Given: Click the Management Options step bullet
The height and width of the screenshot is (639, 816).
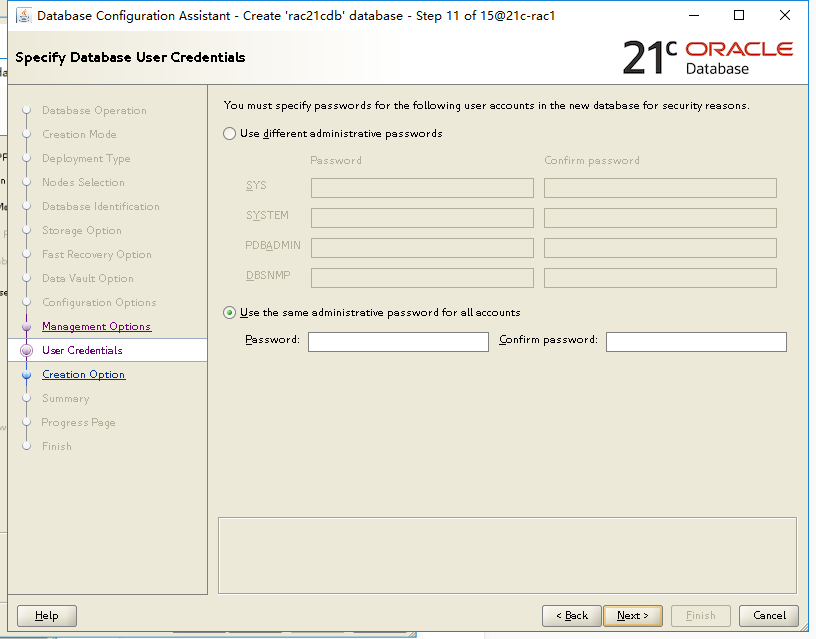Looking at the screenshot, I should (27, 326).
